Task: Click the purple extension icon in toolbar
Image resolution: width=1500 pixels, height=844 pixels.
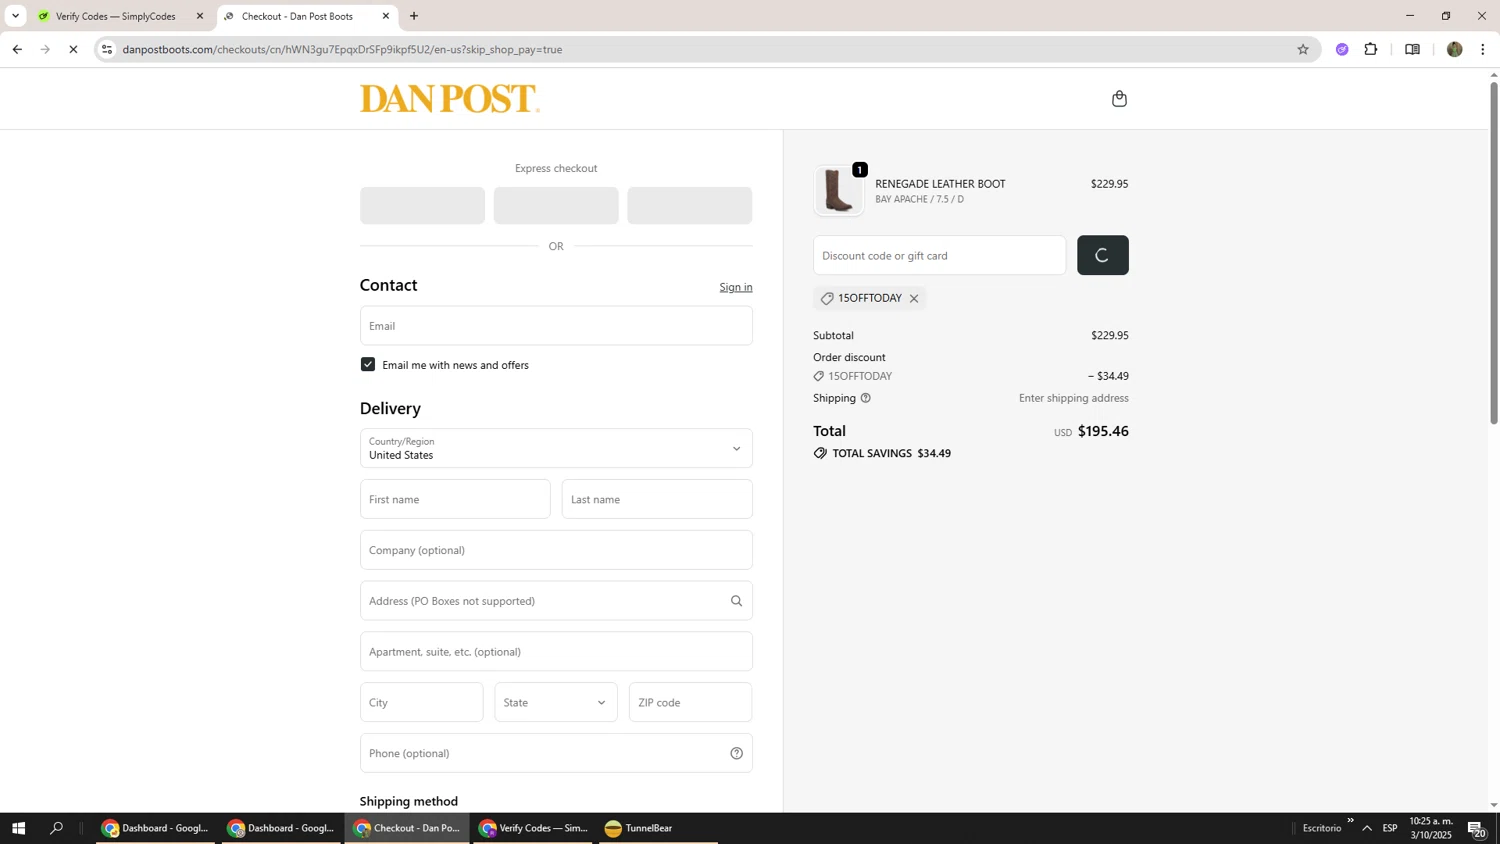Action: tap(1342, 49)
